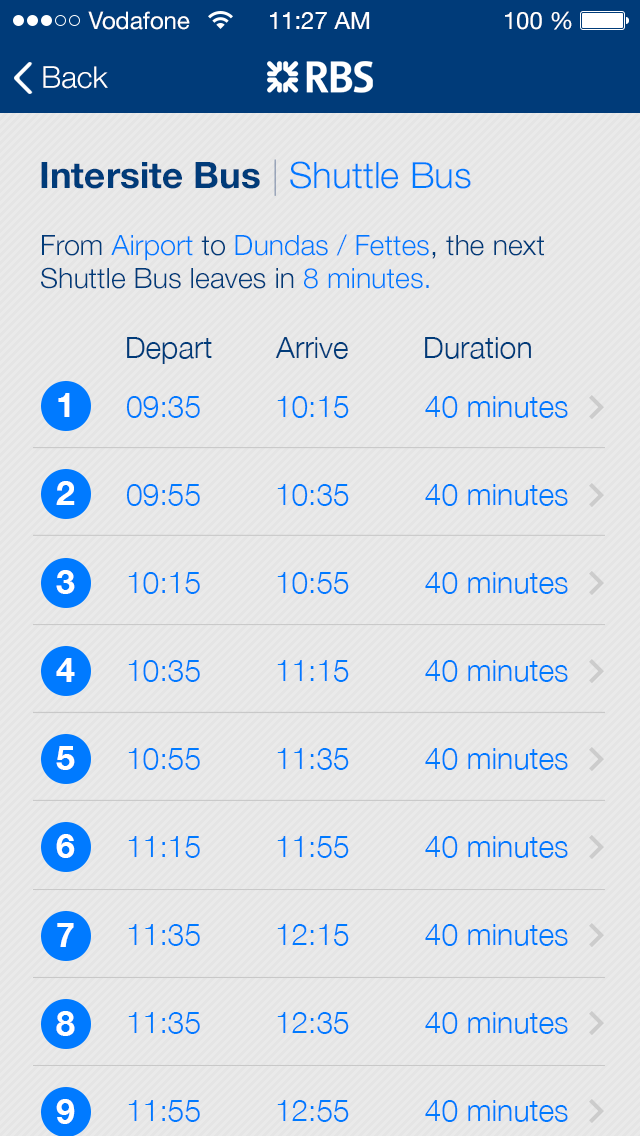The width and height of the screenshot is (640, 1136).
Task: Change the Dundas / Fettes destination
Action: click(x=331, y=246)
